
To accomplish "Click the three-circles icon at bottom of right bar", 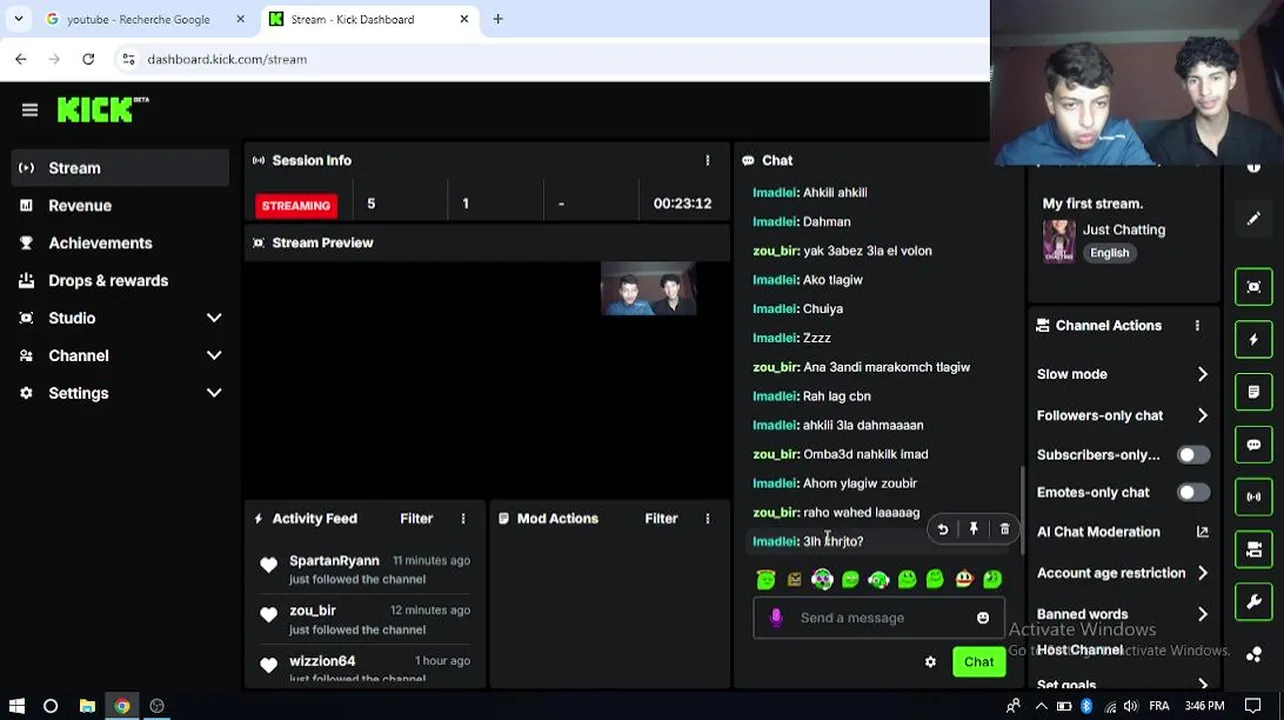I will coord(1254,655).
